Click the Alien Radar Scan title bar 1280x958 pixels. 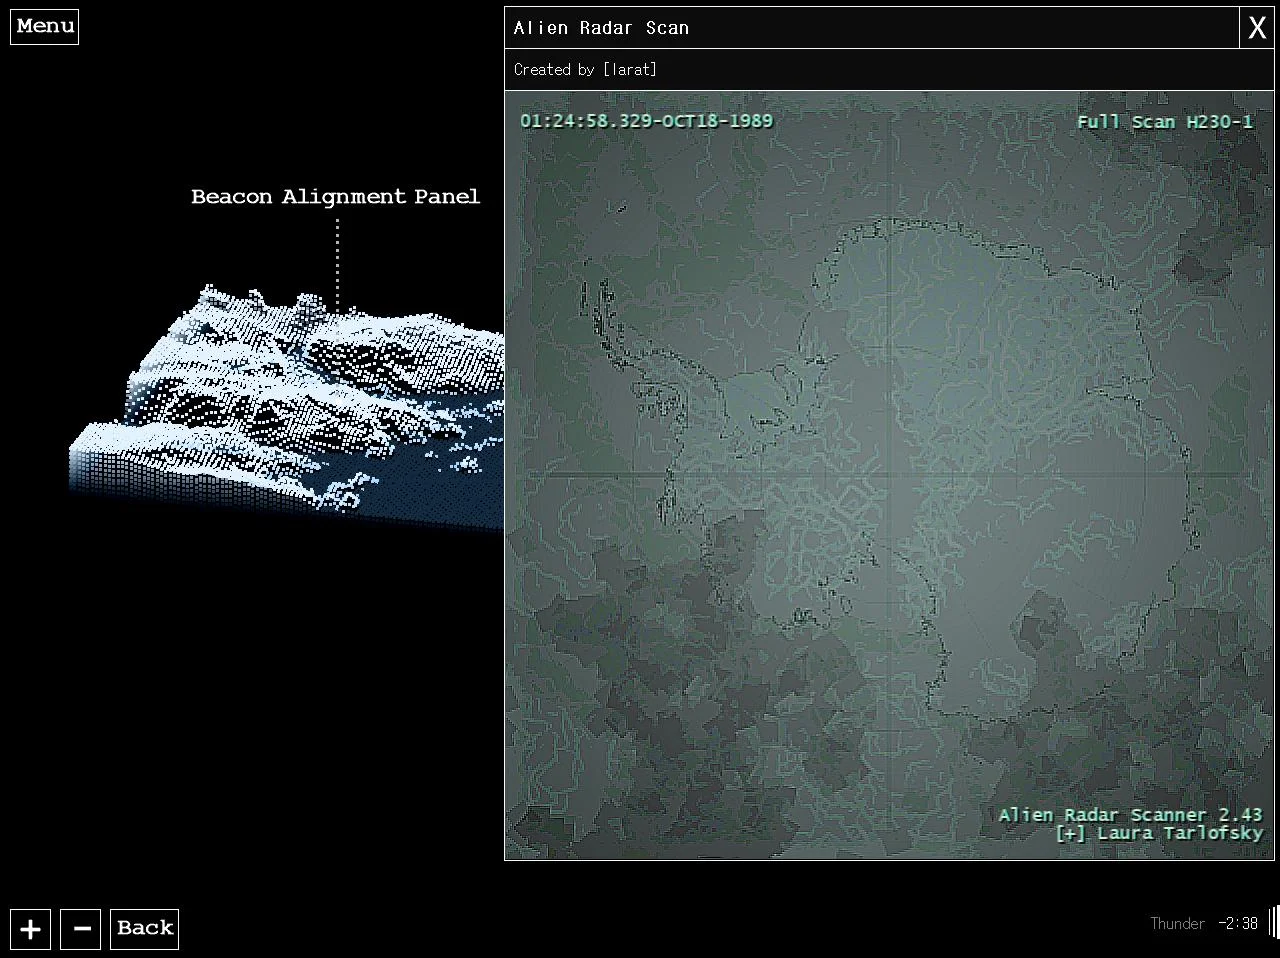(x=870, y=28)
